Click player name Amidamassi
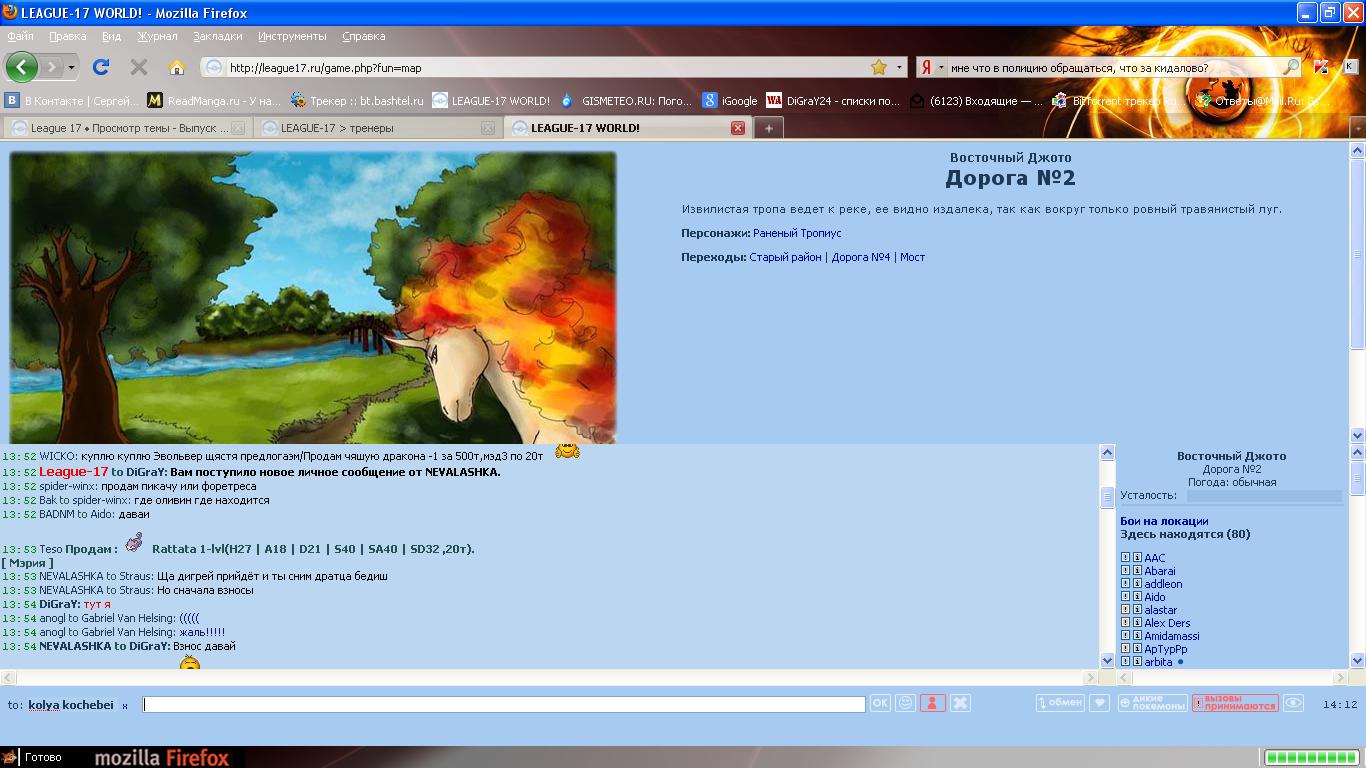 point(1172,636)
